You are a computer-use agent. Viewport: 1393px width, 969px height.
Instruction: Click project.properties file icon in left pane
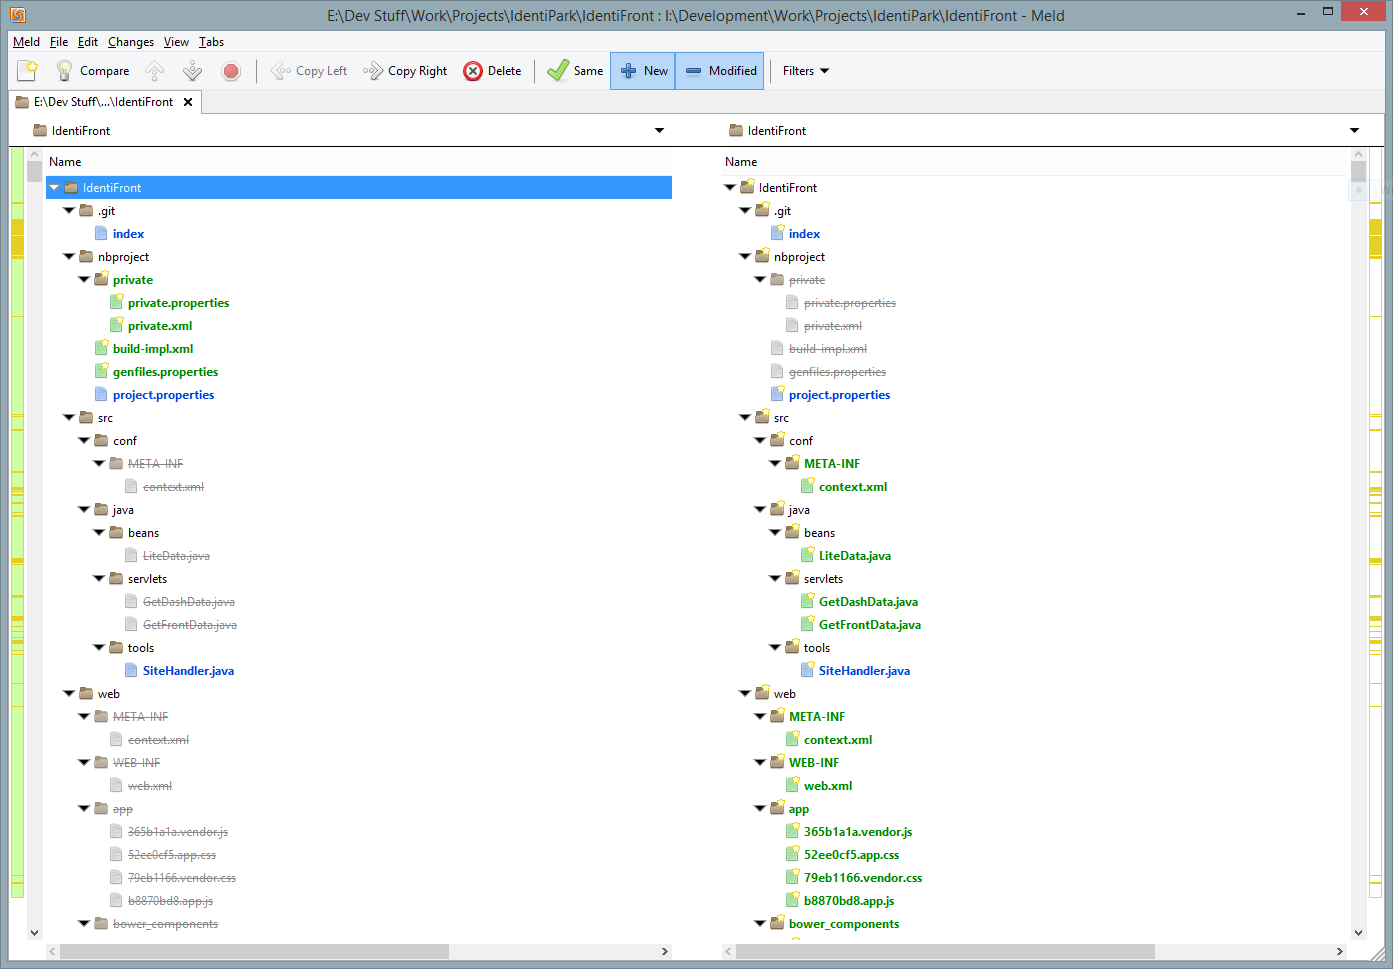pos(101,395)
